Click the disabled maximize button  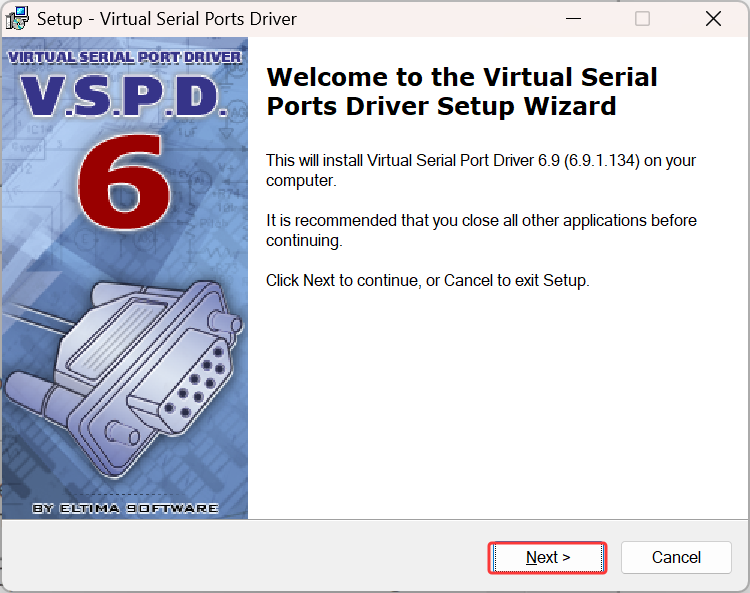[x=642, y=19]
